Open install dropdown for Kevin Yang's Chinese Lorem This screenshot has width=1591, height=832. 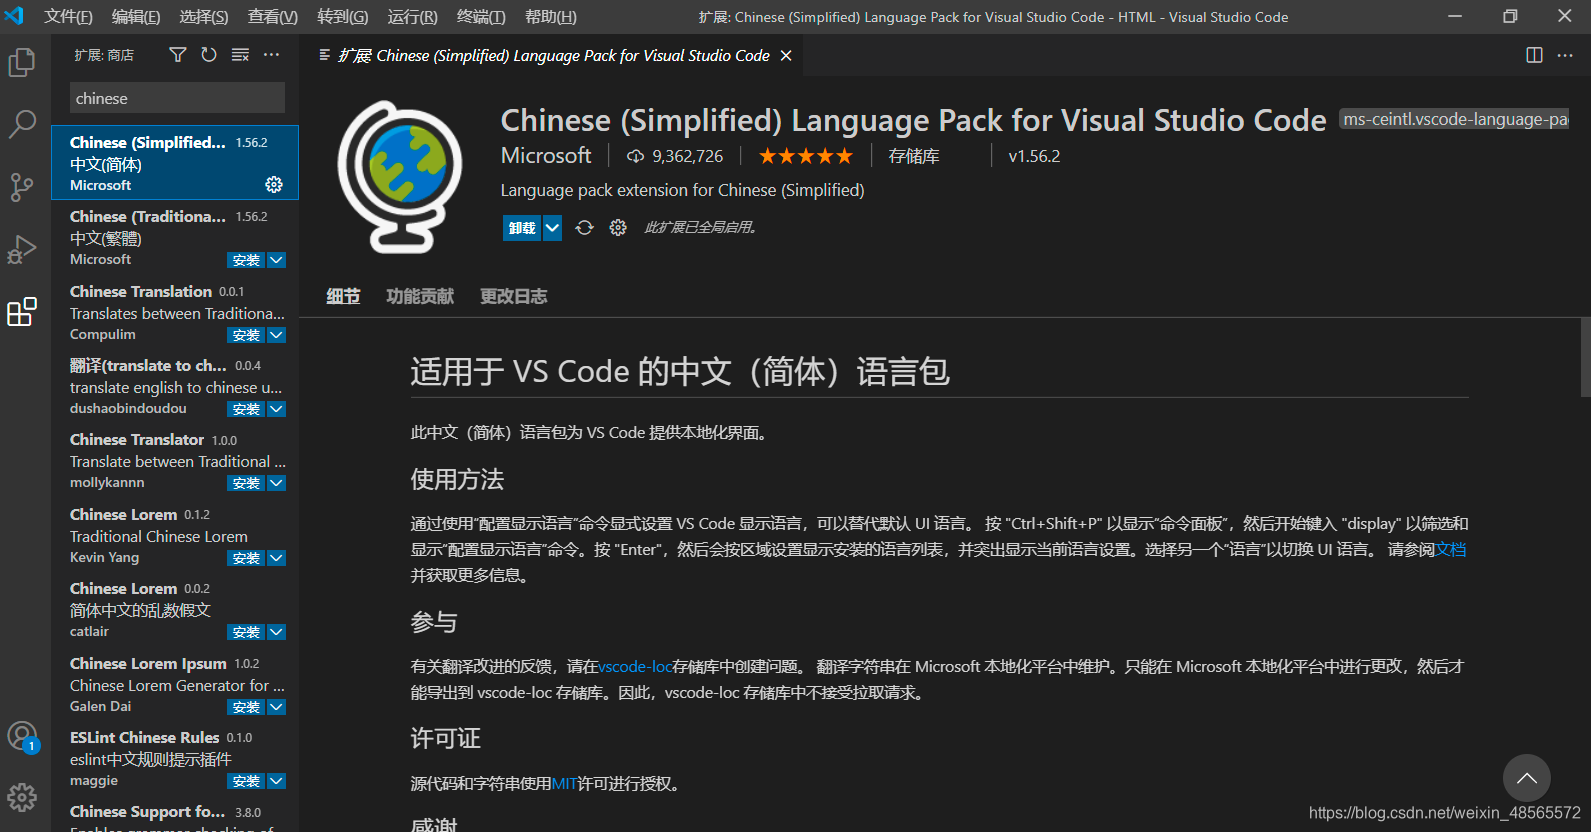(277, 558)
